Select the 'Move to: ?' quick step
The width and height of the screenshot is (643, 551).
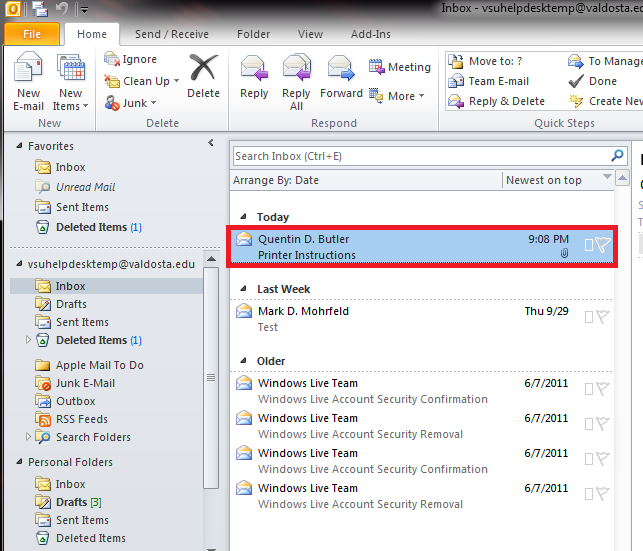point(485,61)
